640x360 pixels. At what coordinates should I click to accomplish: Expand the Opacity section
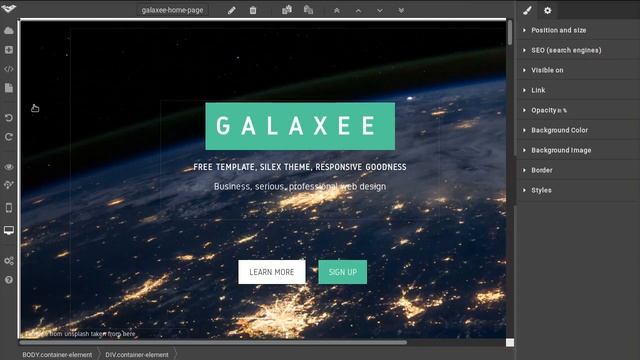tap(578, 110)
